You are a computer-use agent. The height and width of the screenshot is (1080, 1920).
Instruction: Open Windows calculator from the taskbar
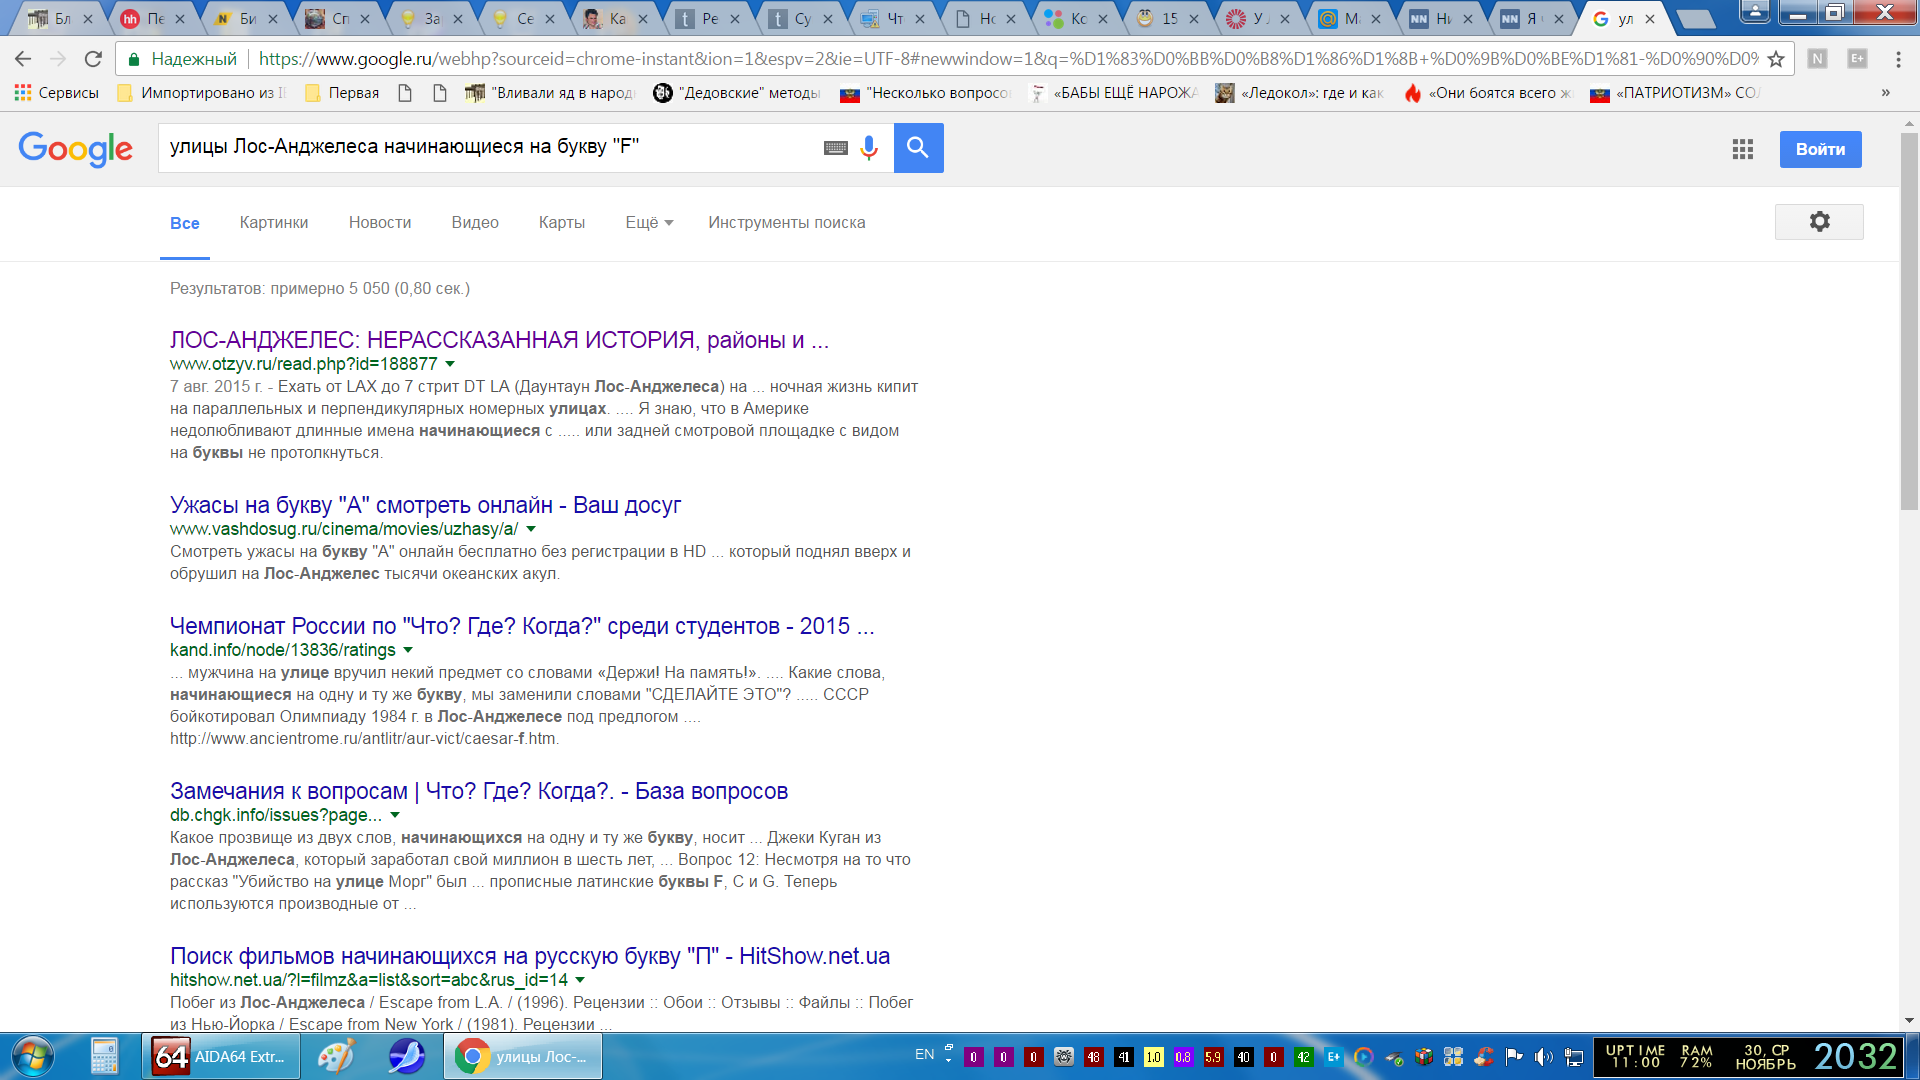coord(104,1056)
